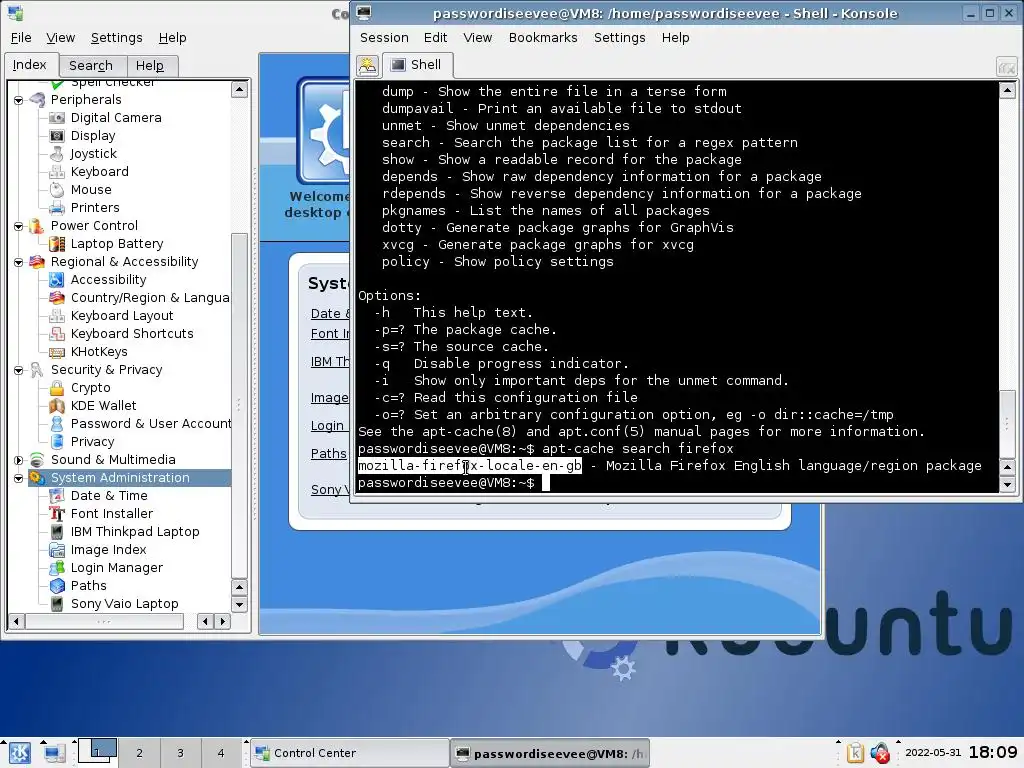This screenshot has width=1024, height=768.
Task: Click the Login Manager icon
Action: [x=57, y=568]
